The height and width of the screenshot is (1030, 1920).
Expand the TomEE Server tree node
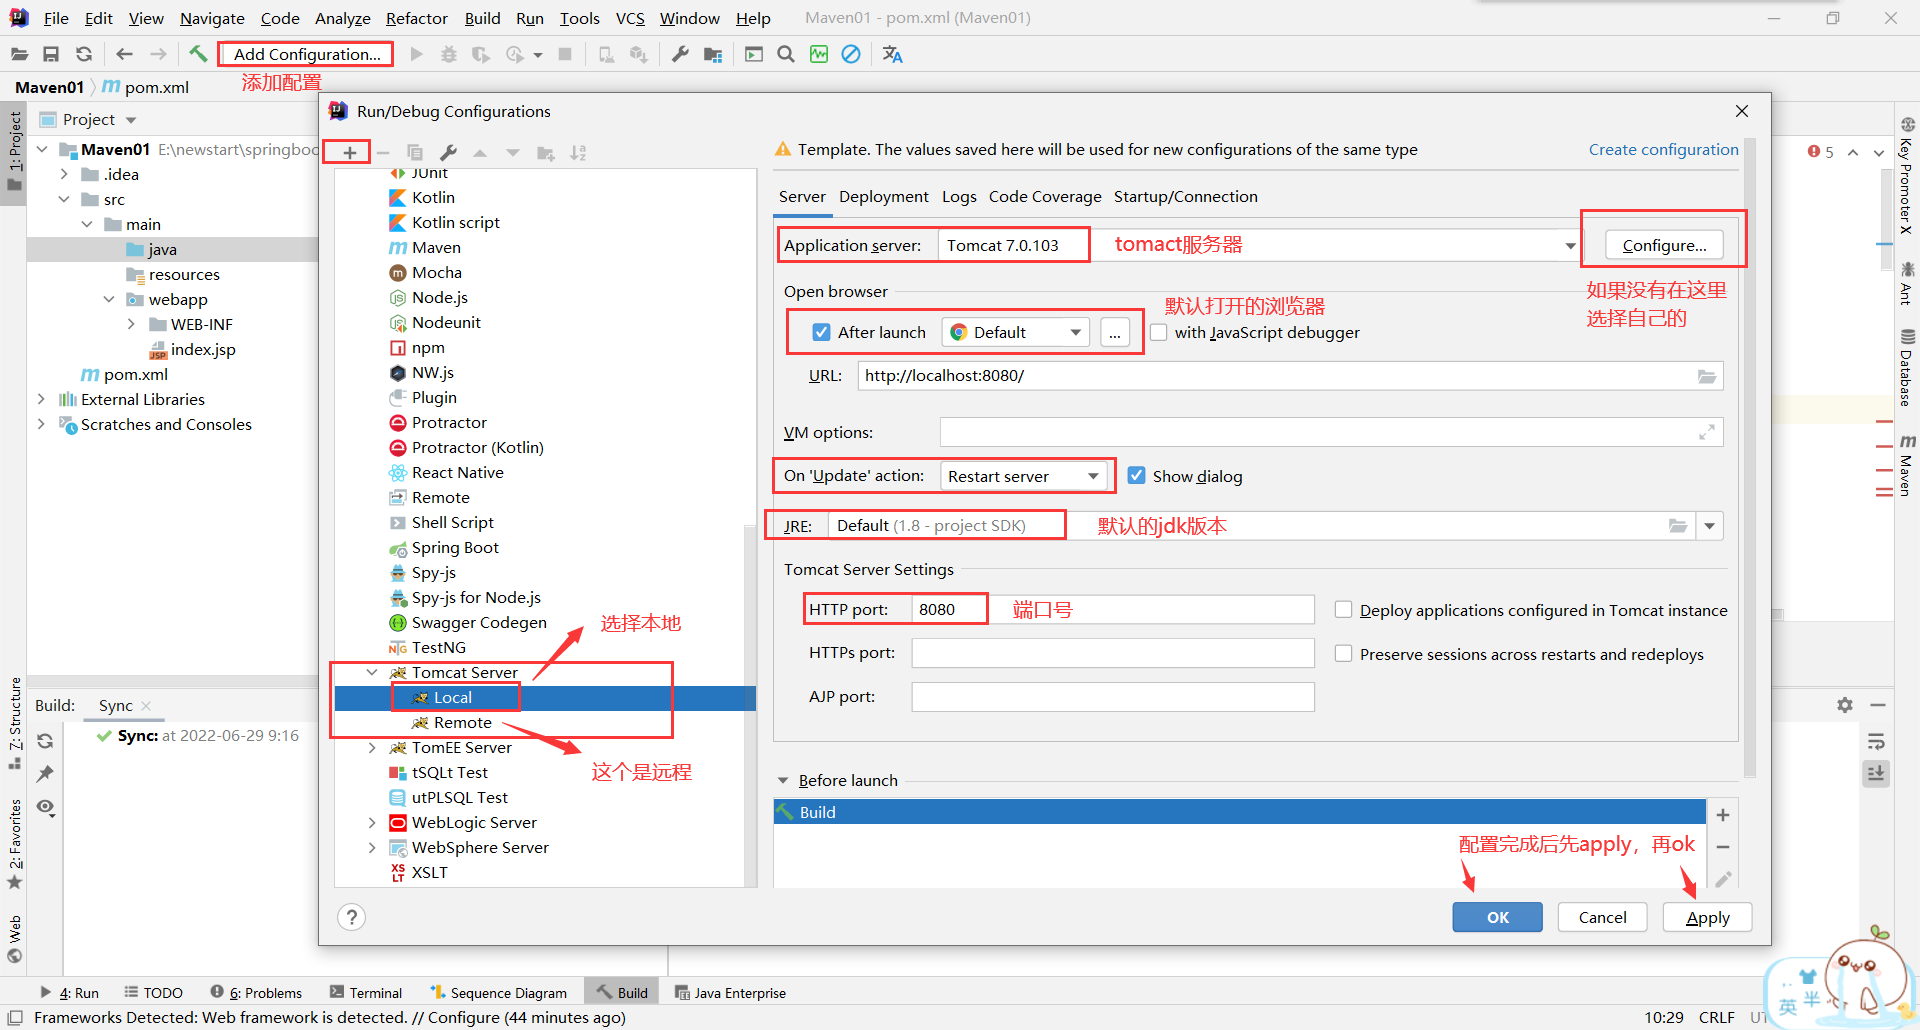372,747
